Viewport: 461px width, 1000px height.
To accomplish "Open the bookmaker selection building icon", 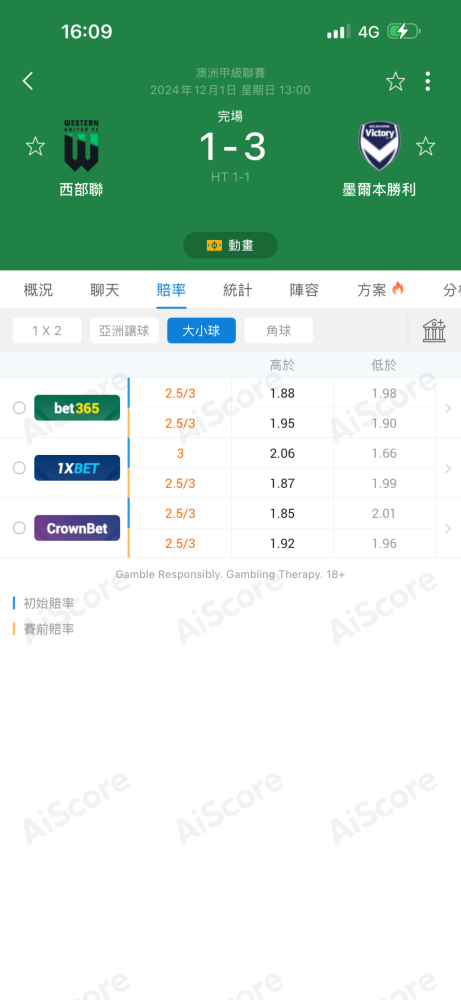I will click(x=434, y=330).
